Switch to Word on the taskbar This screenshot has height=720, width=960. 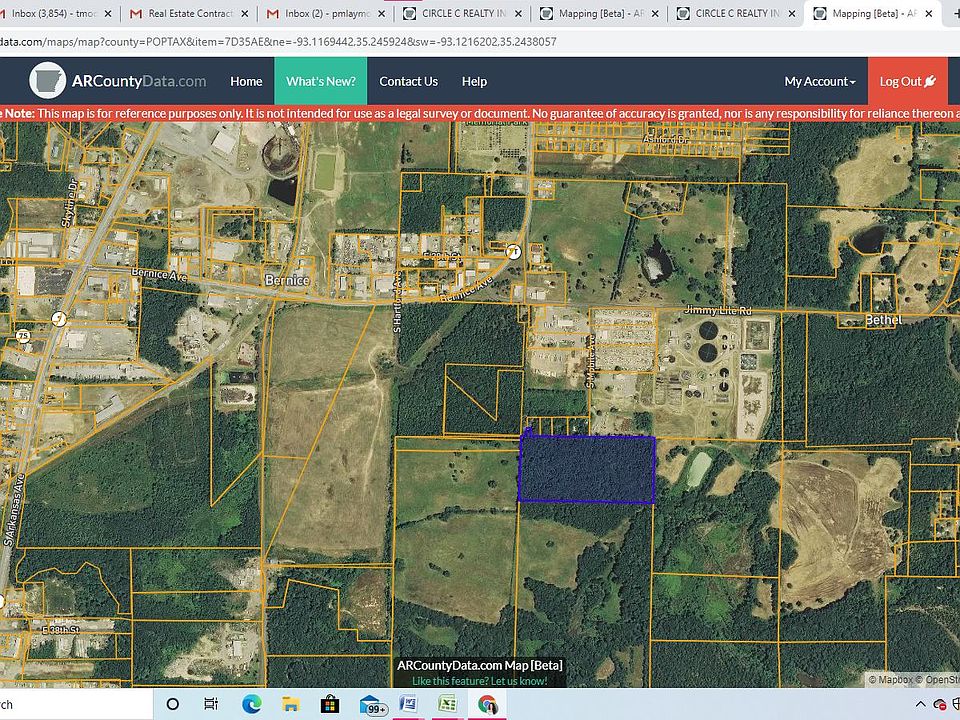click(x=408, y=704)
